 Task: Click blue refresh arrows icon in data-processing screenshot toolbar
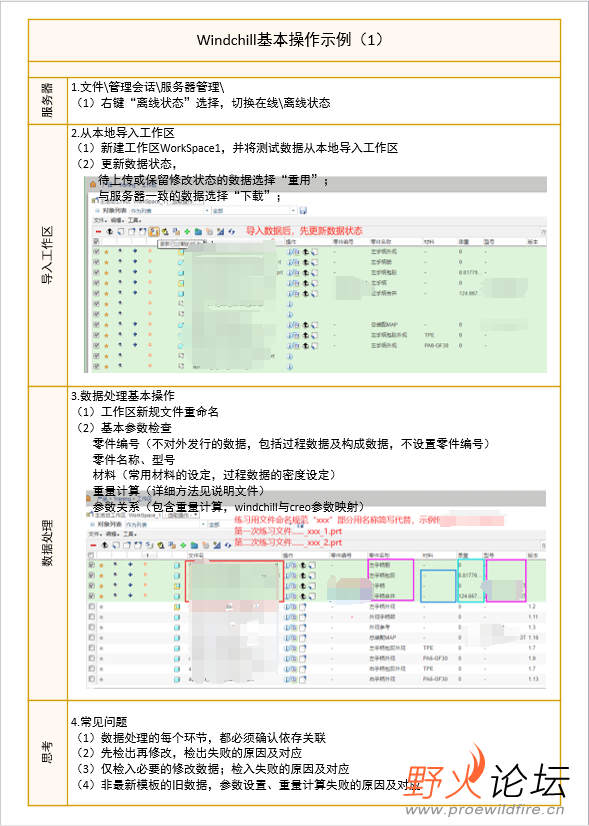pos(228,545)
